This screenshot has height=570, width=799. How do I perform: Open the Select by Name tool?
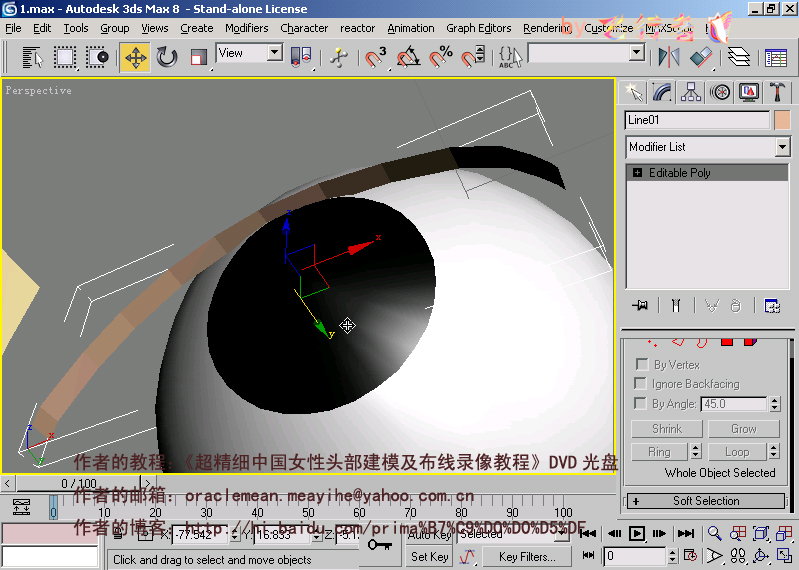point(33,57)
